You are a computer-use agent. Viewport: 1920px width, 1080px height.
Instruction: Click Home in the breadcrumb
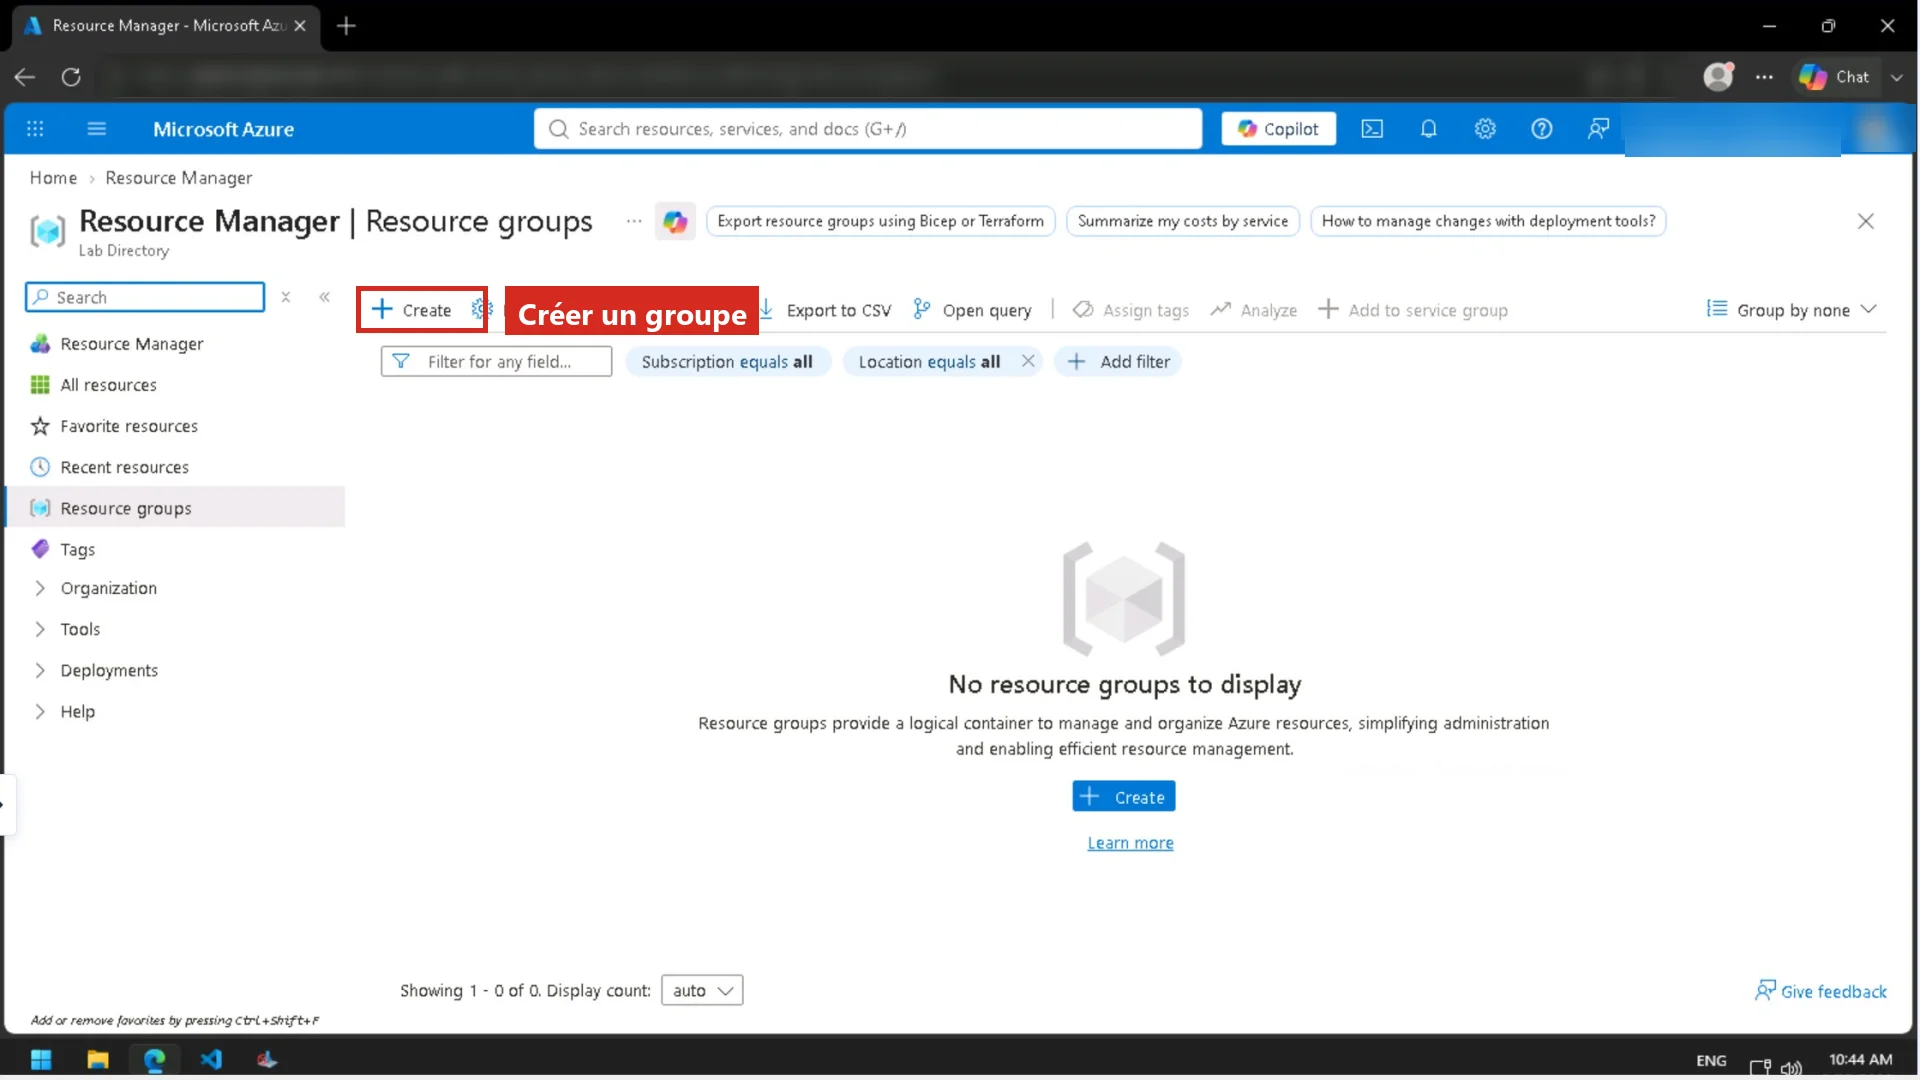[53, 178]
